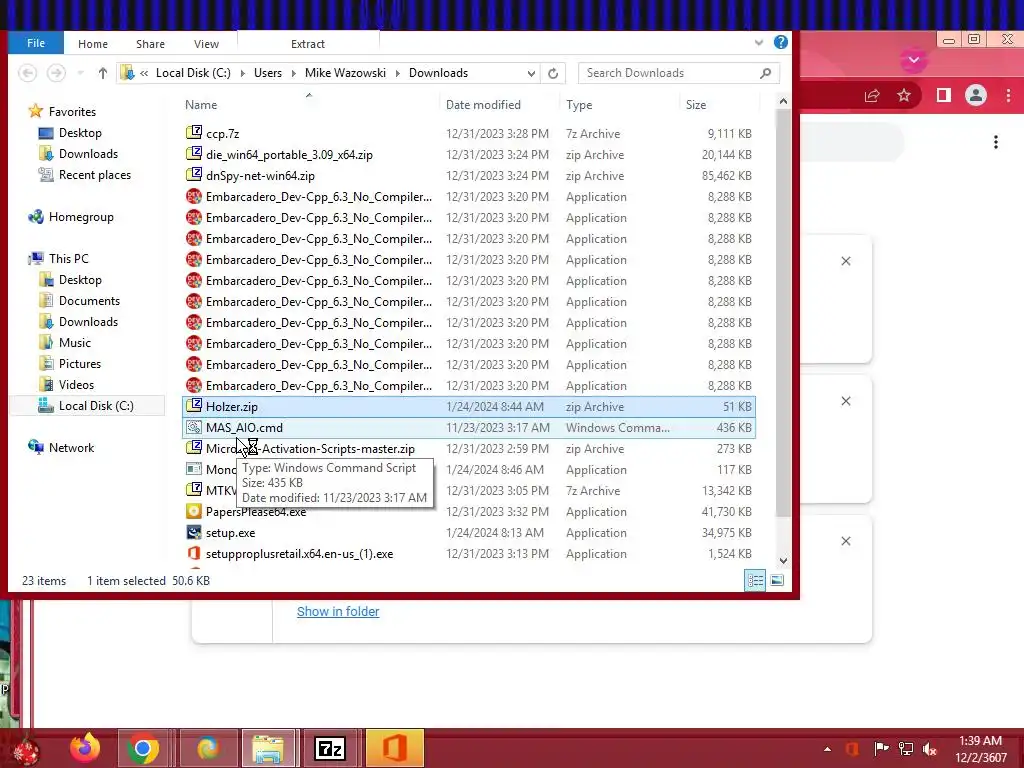Viewport: 1024px width, 768px height.
Task: Launch Firefox from the taskbar
Action: pyautogui.click(x=85, y=747)
